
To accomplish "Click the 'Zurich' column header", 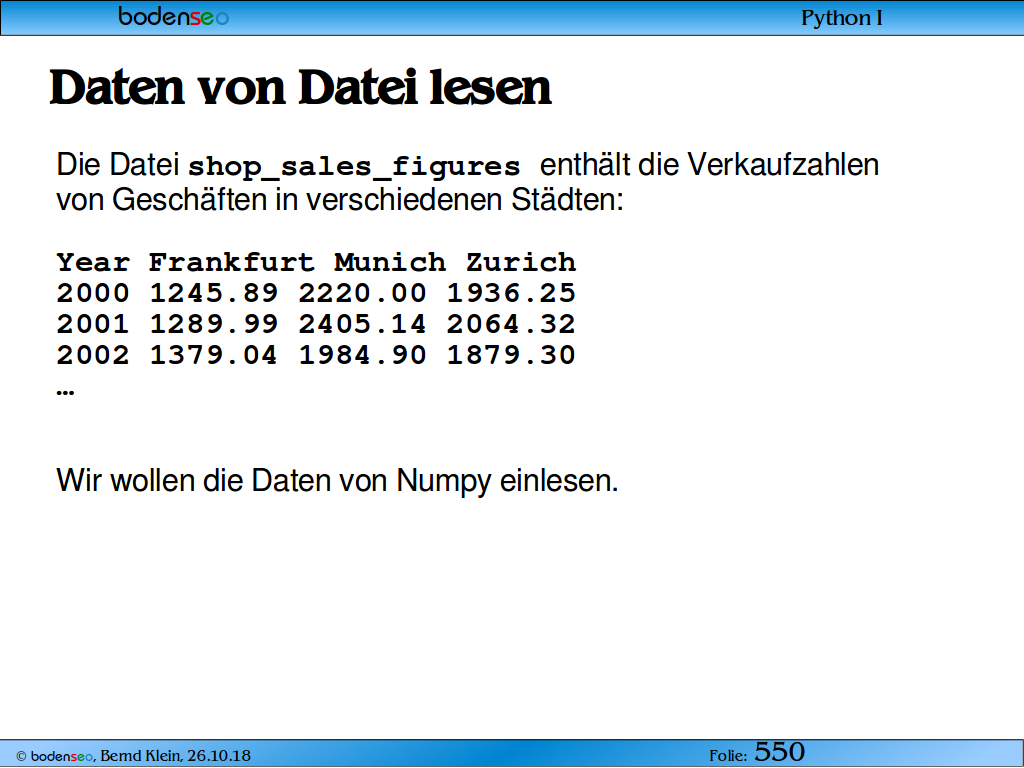I will 521,263.
